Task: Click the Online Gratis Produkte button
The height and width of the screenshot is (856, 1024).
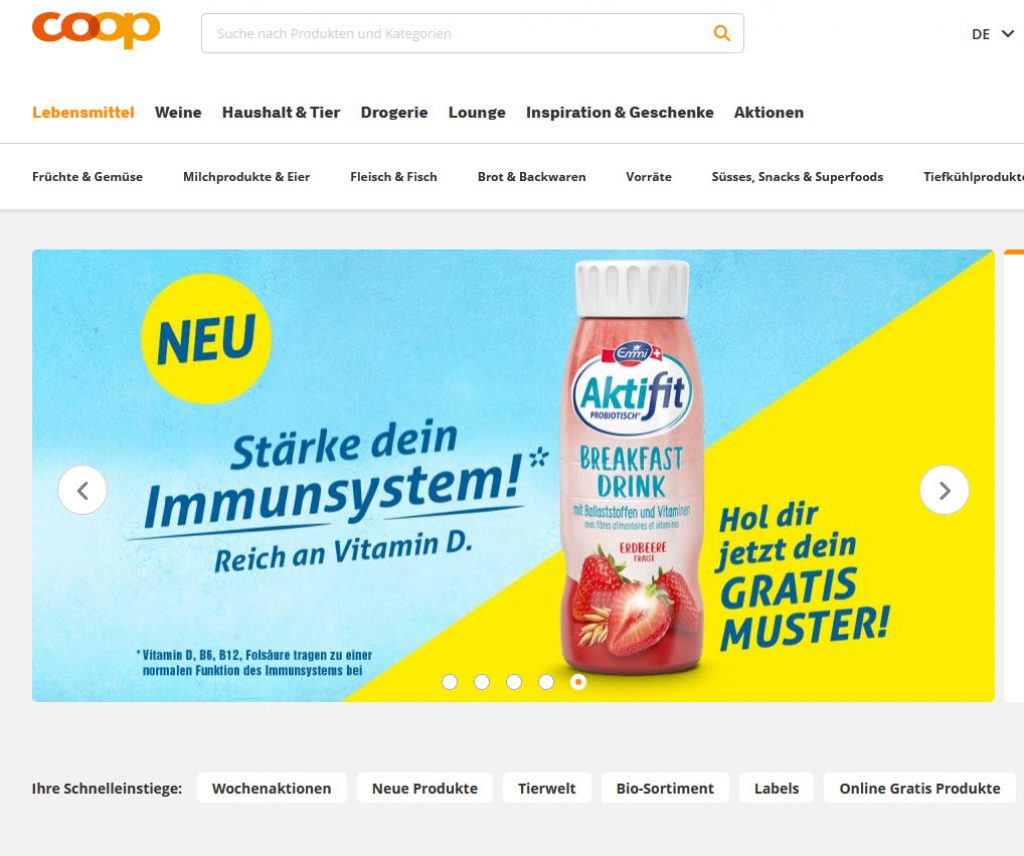Action: [920, 788]
